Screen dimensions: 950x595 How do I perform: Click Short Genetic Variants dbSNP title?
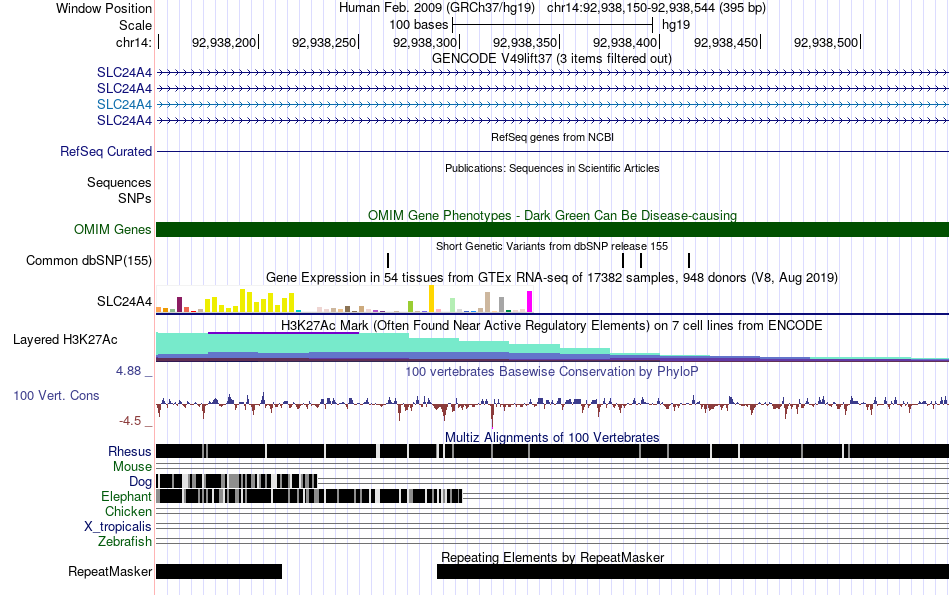(552, 247)
